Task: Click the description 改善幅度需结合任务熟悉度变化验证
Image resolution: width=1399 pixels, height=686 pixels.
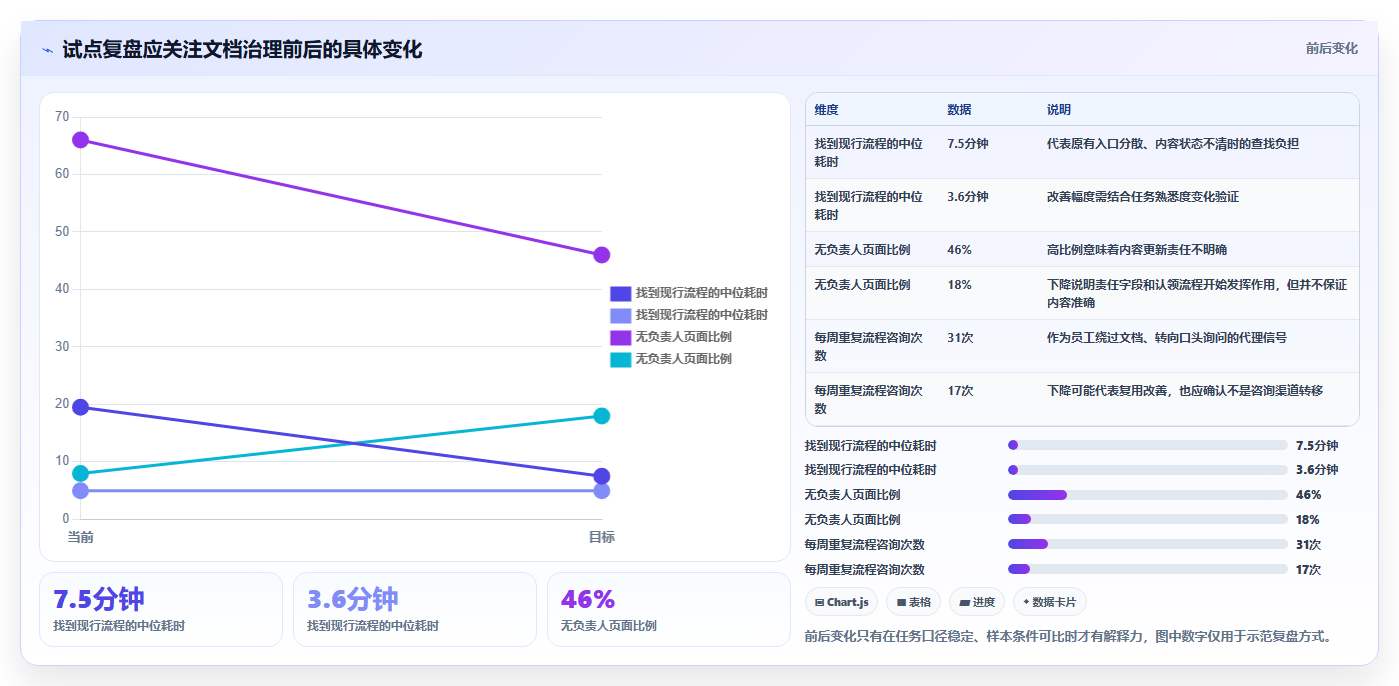Action: (x=1142, y=197)
